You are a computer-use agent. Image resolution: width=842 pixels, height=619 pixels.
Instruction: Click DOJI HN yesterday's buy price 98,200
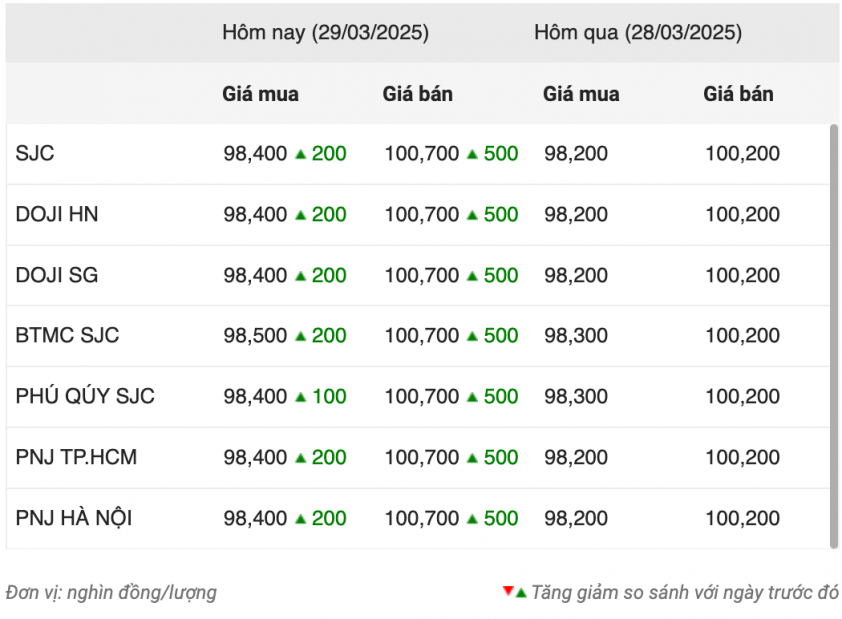point(576,214)
